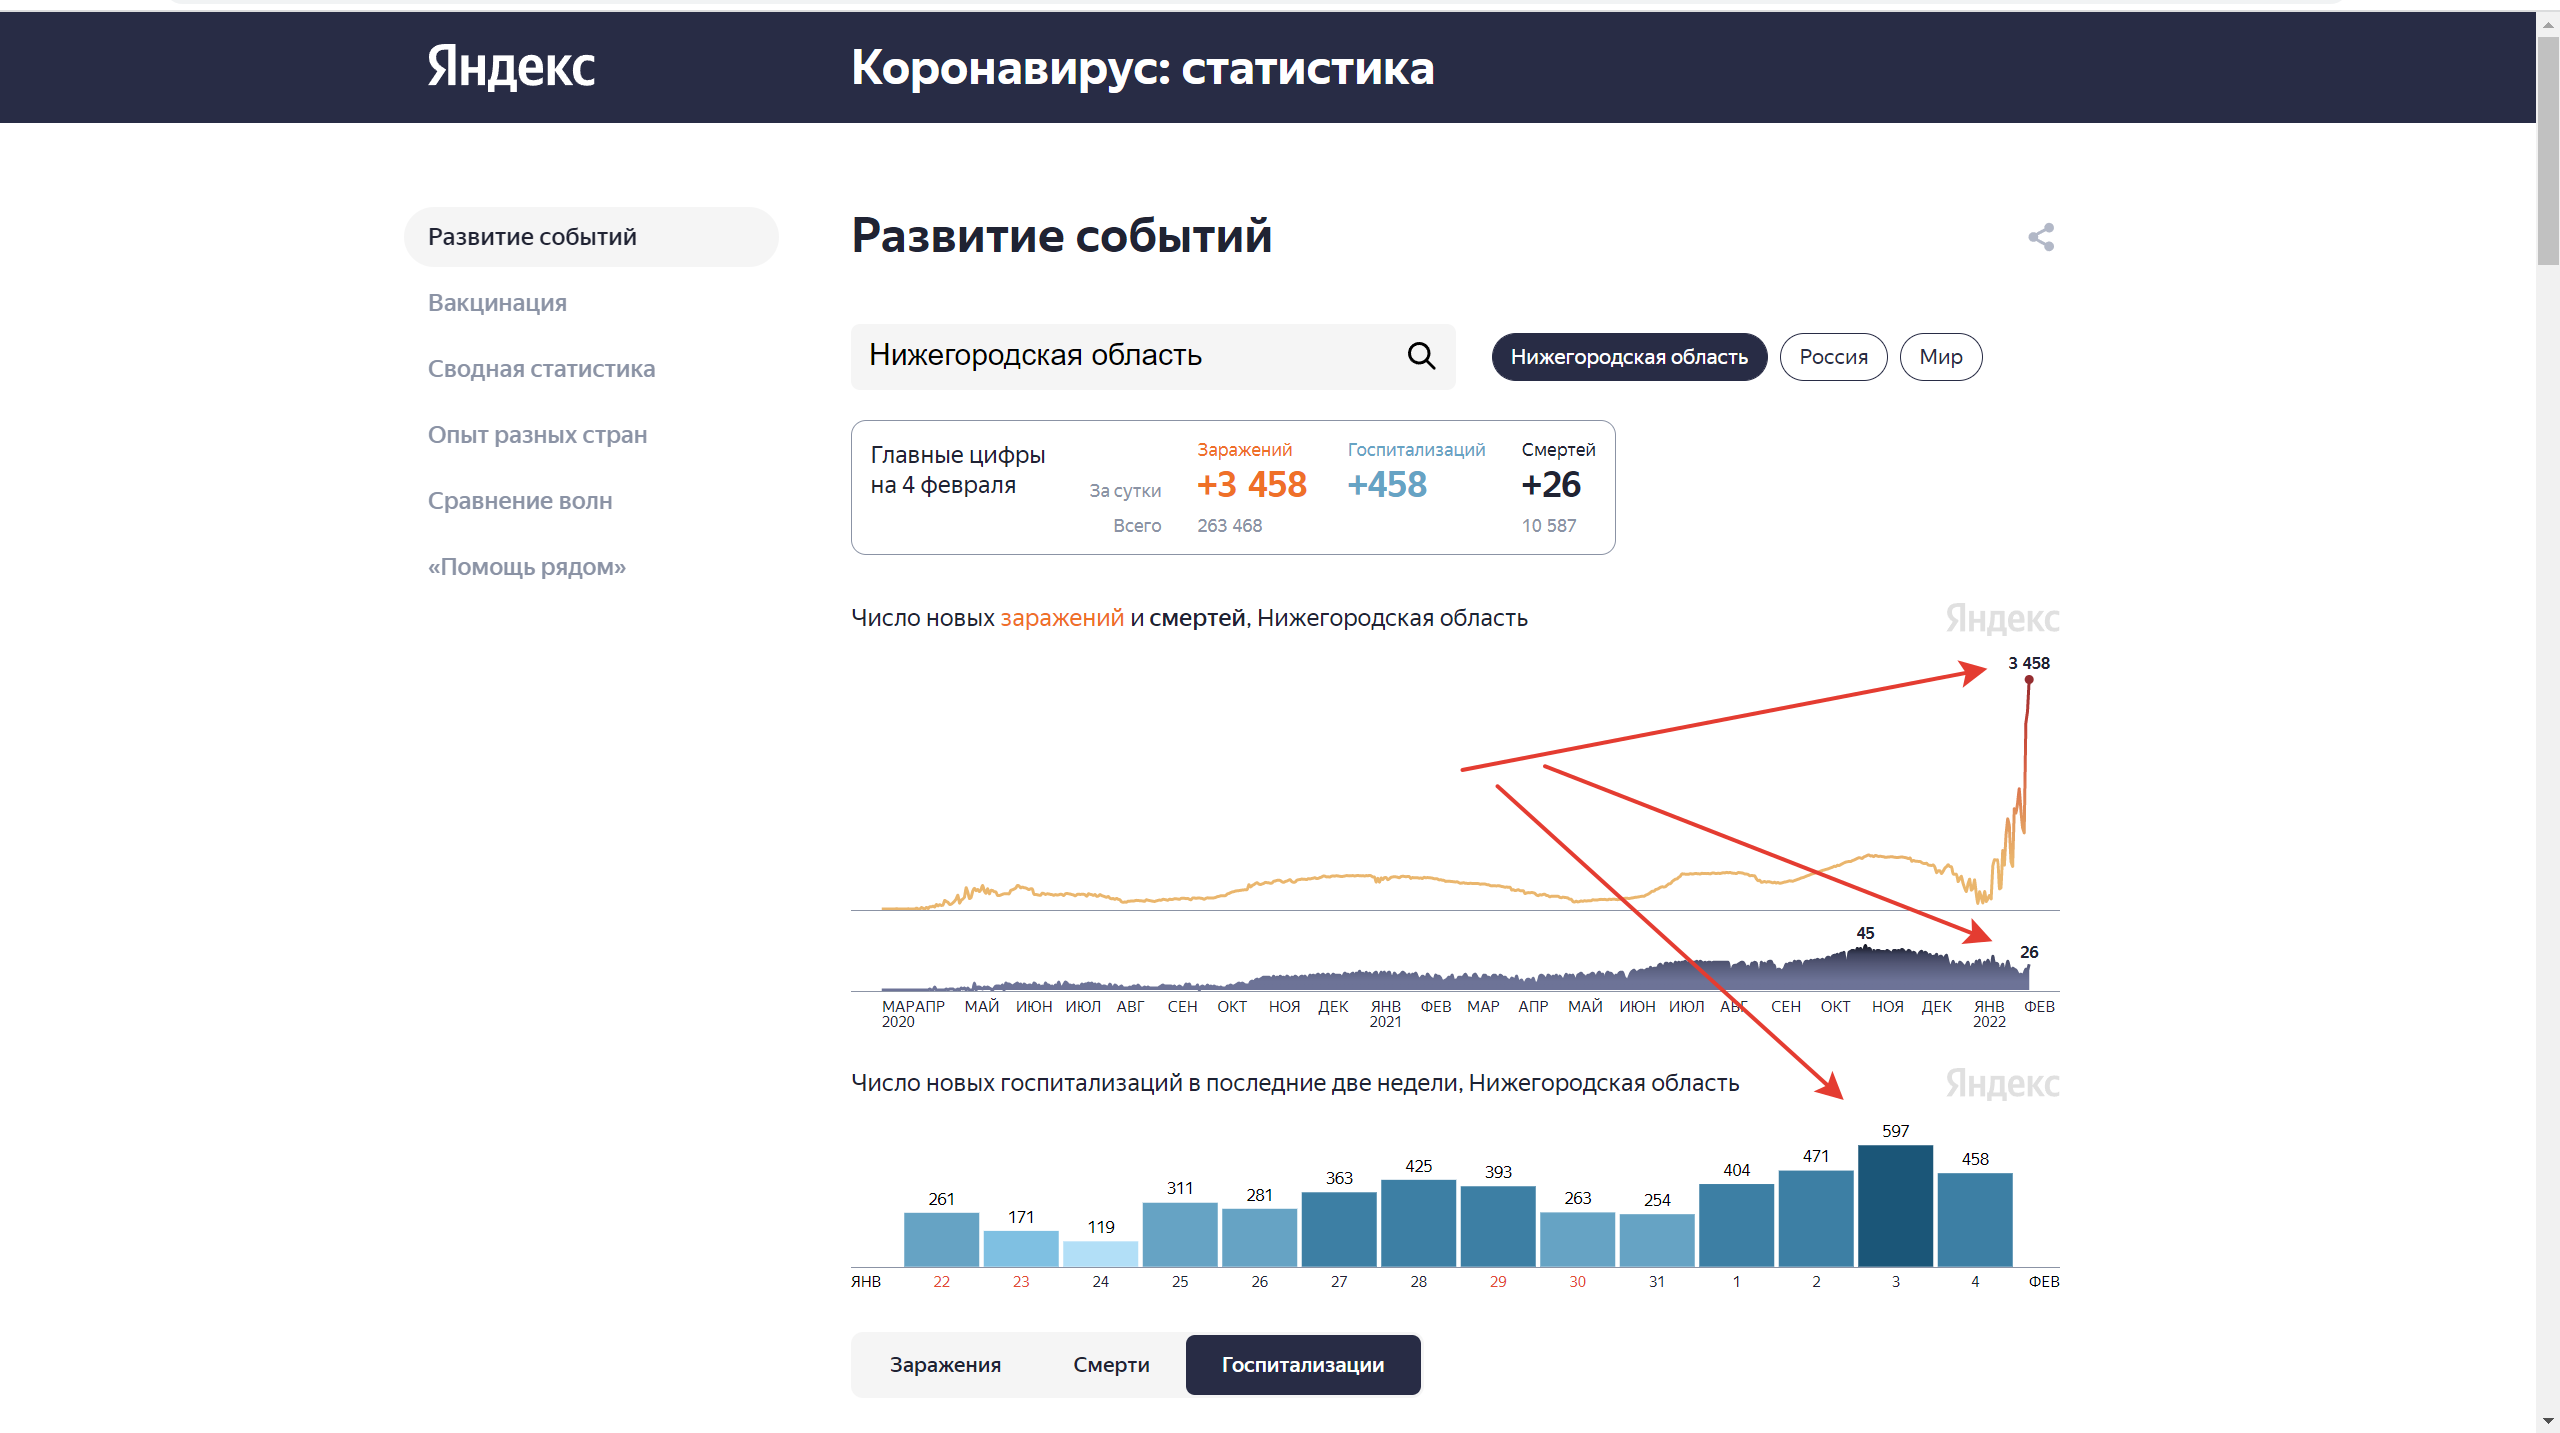Switch region to 'Россия'
Screen dimensions: 2560x1433
1833,357
